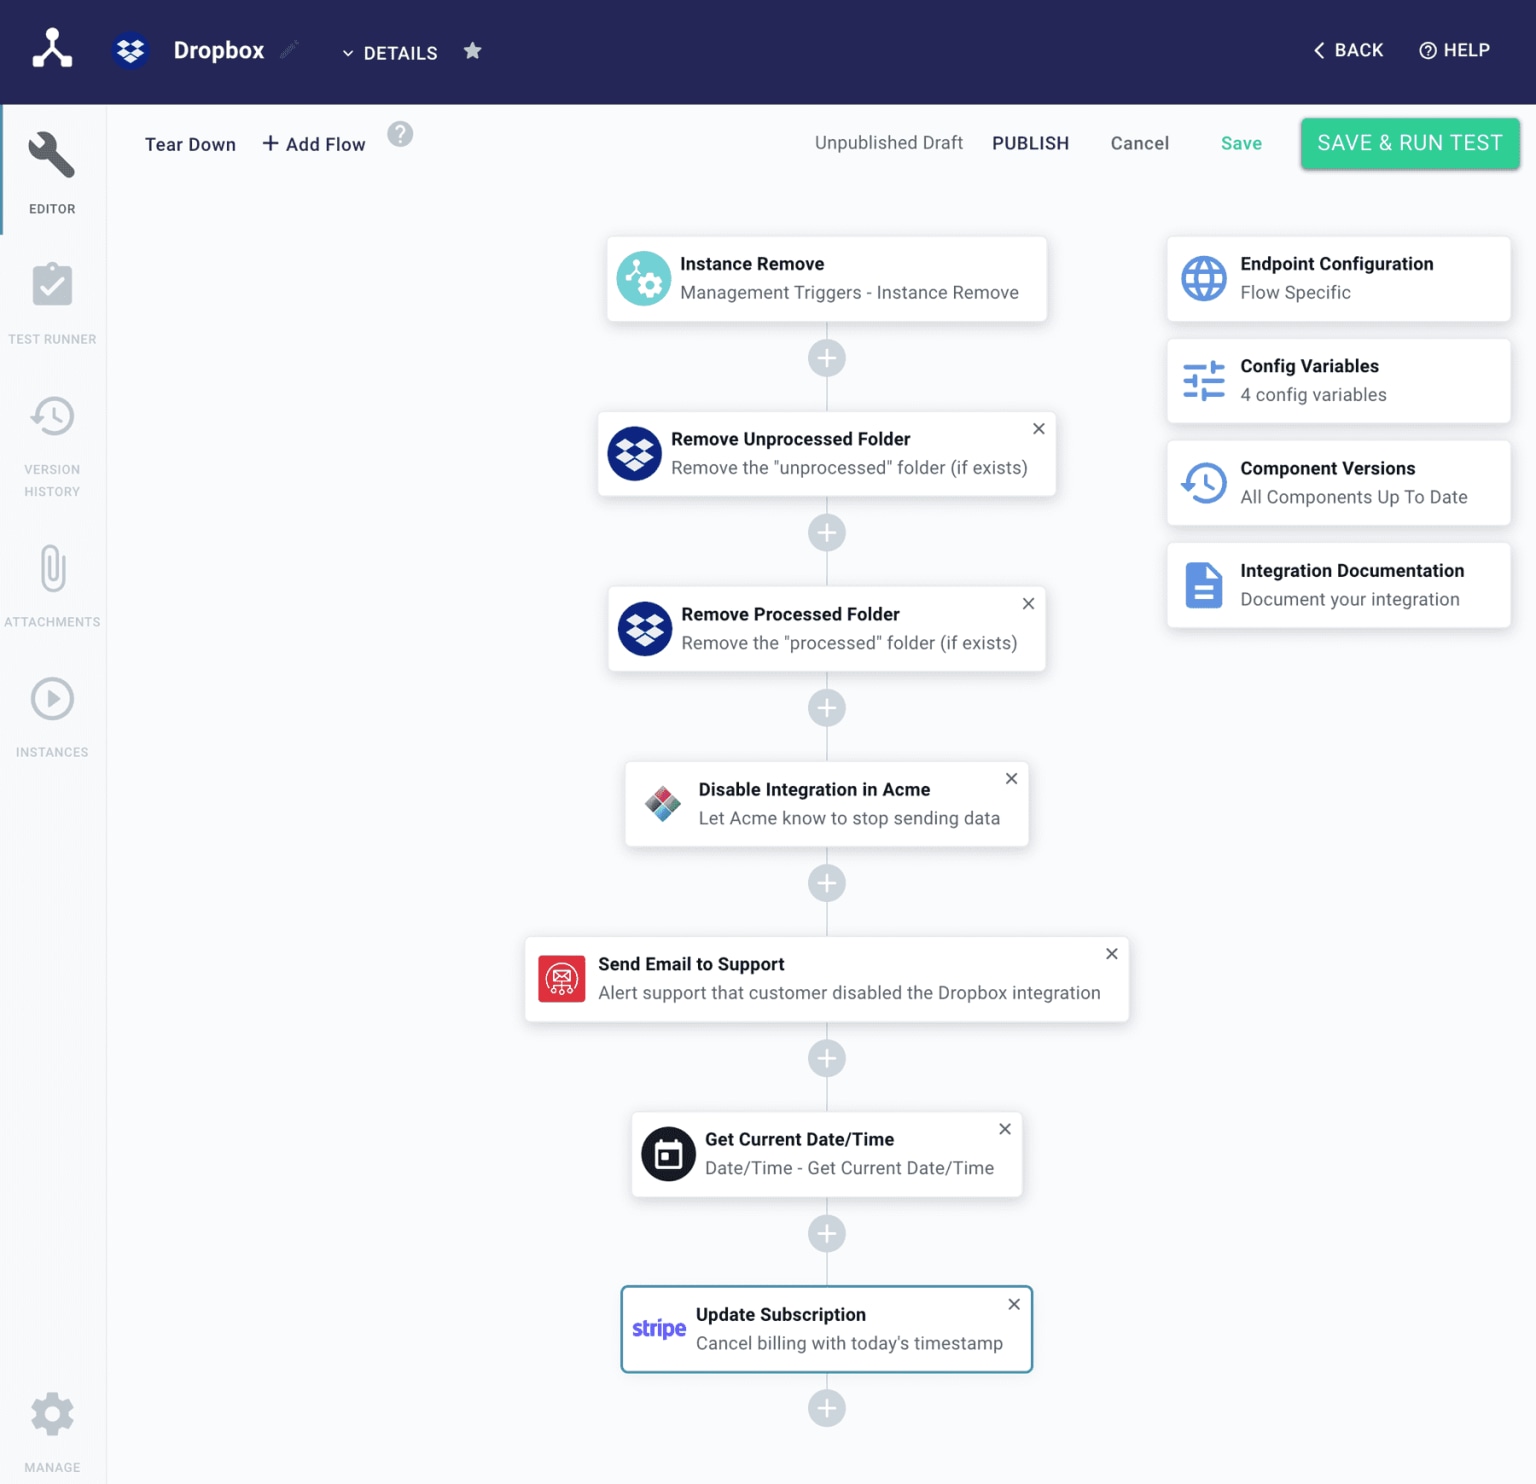1536x1484 pixels.
Task: Click SAVE & RUN TEST button
Action: (1410, 143)
